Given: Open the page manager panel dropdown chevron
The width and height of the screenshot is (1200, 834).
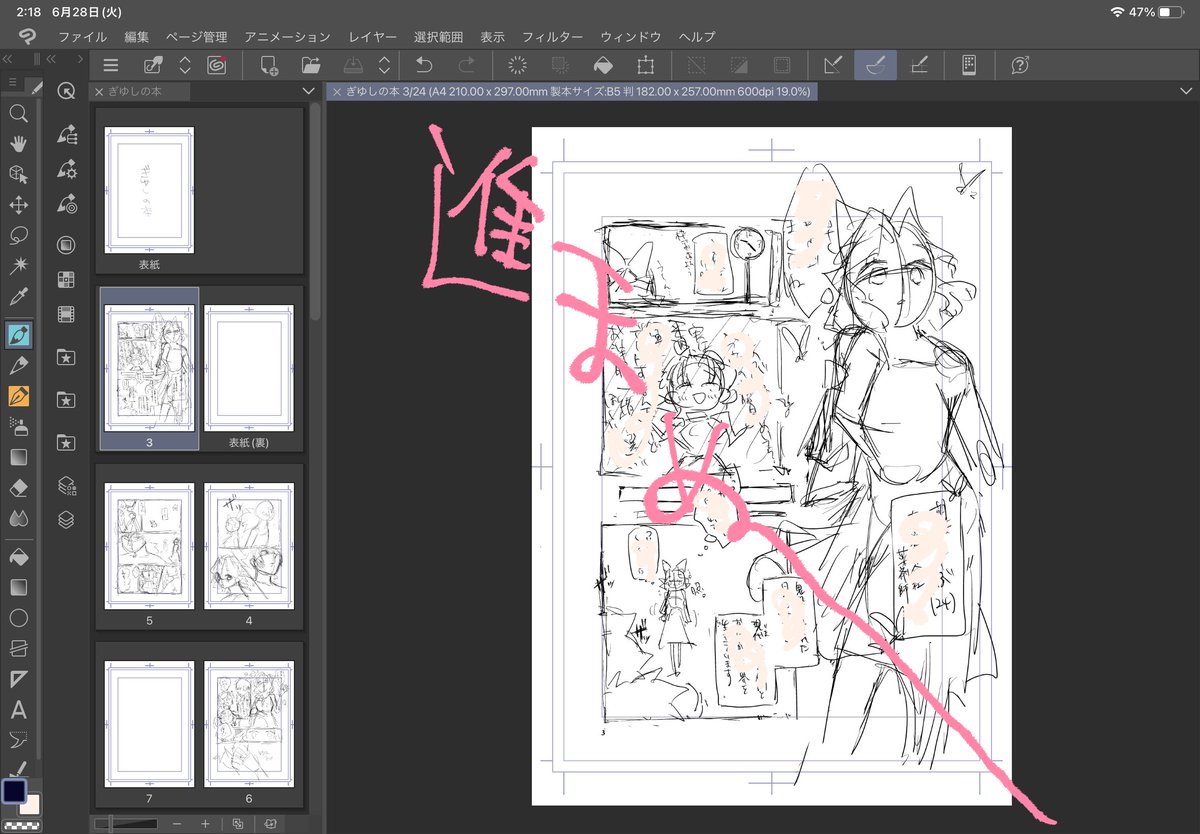Looking at the screenshot, I should [x=308, y=91].
